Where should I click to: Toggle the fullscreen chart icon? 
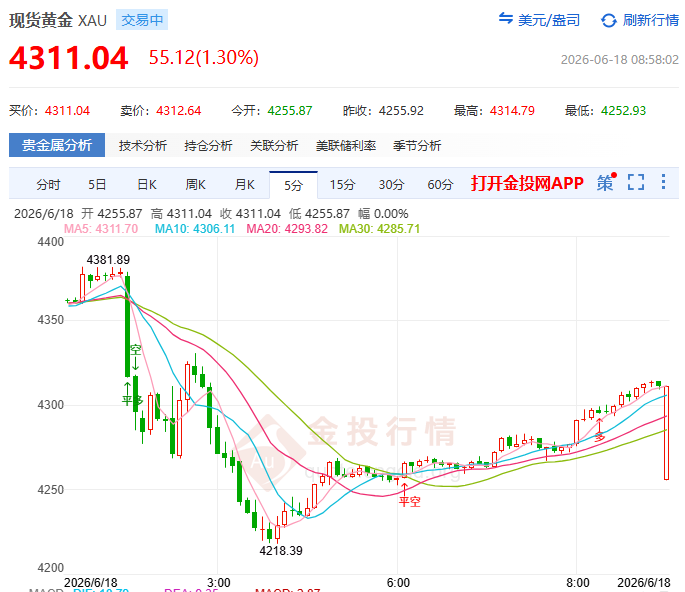click(x=636, y=182)
